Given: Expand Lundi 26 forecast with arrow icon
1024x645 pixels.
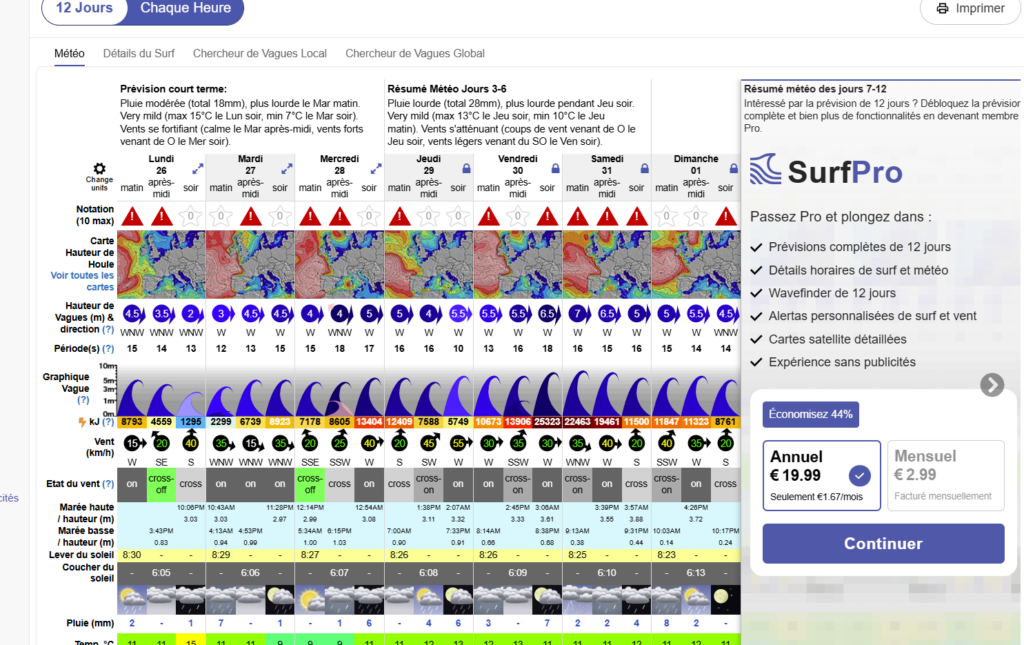Looking at the screenshot, I should 198,170.
